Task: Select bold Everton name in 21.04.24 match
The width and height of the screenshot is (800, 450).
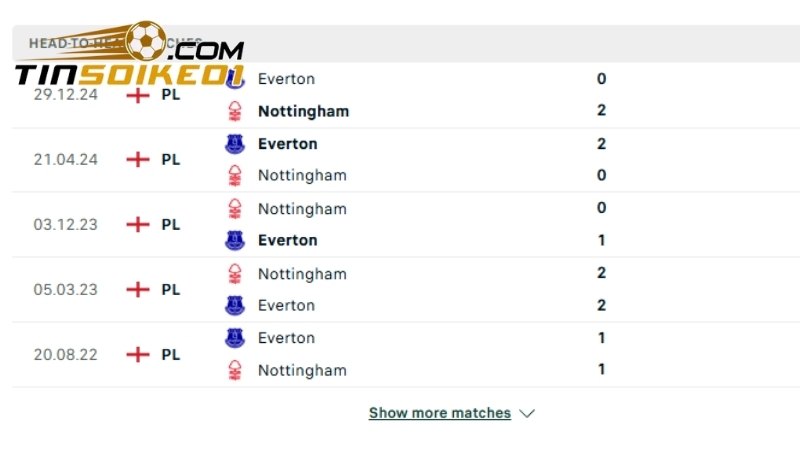Action: 287,144
